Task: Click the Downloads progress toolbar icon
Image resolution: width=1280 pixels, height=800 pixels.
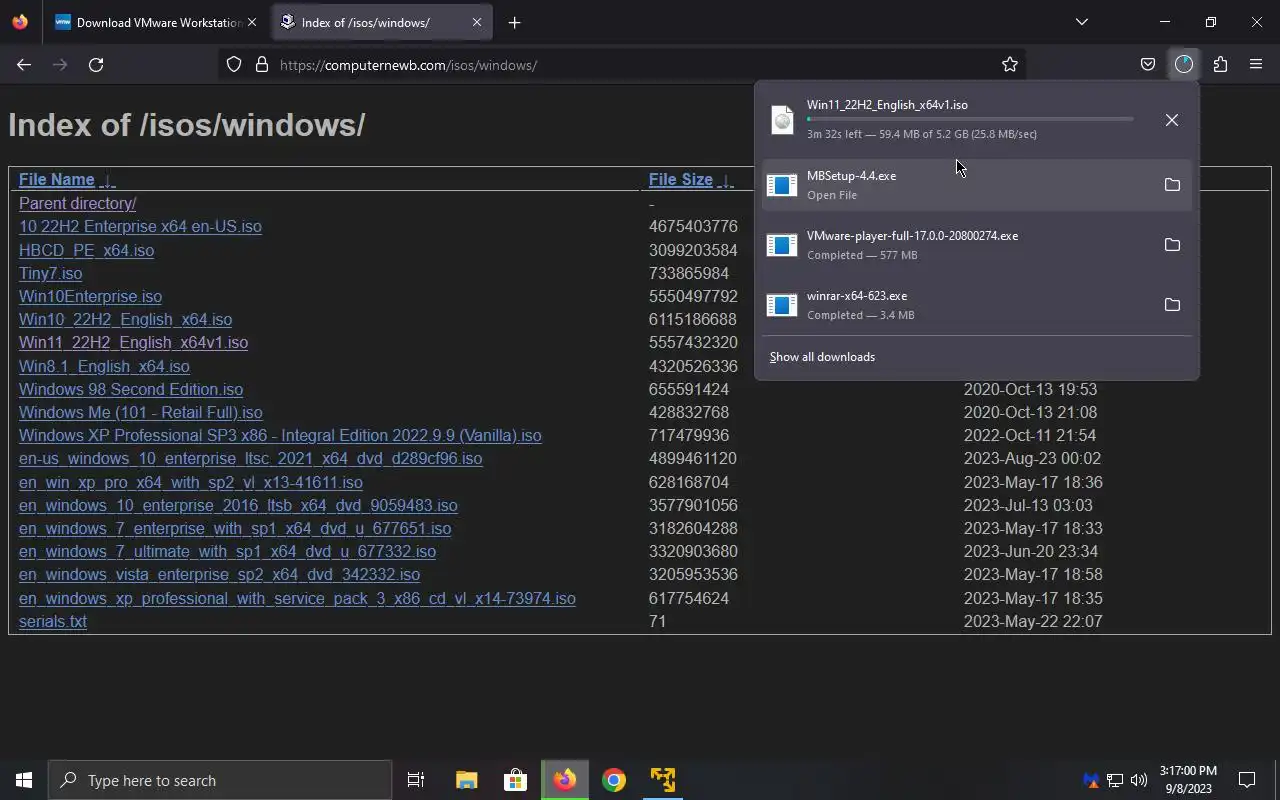Action: pos(1184,65)
